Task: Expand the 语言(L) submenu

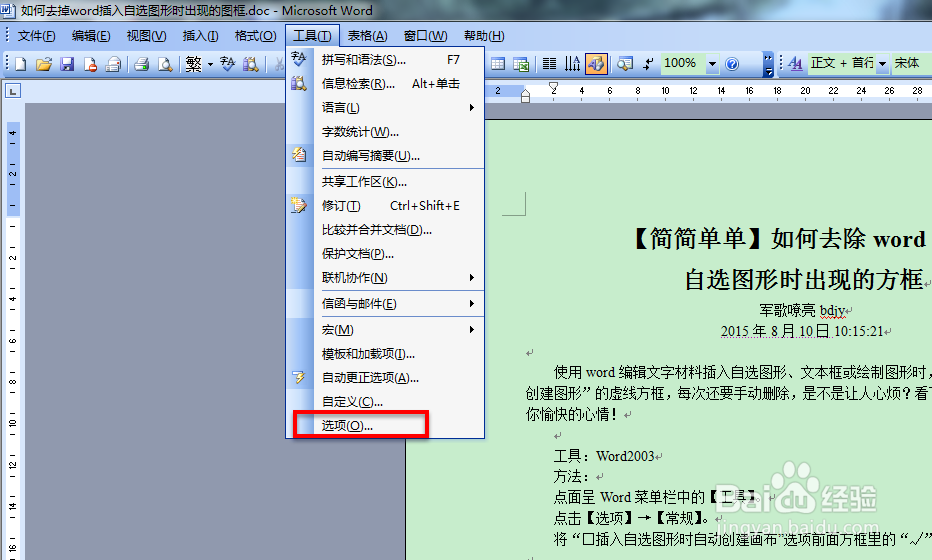Action: 385,108
